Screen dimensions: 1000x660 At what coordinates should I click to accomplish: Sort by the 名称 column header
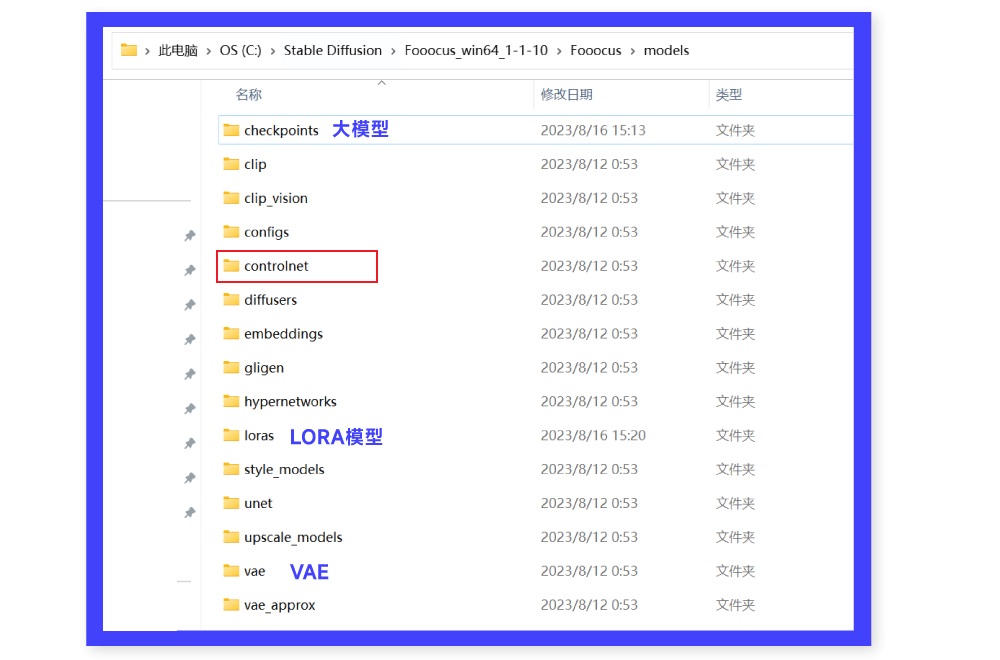pyautogui.click(x=249, y=94)
